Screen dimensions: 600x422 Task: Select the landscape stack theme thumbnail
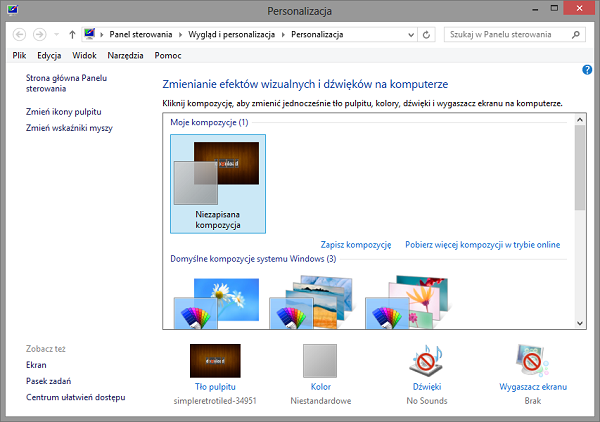click(311, 302)
